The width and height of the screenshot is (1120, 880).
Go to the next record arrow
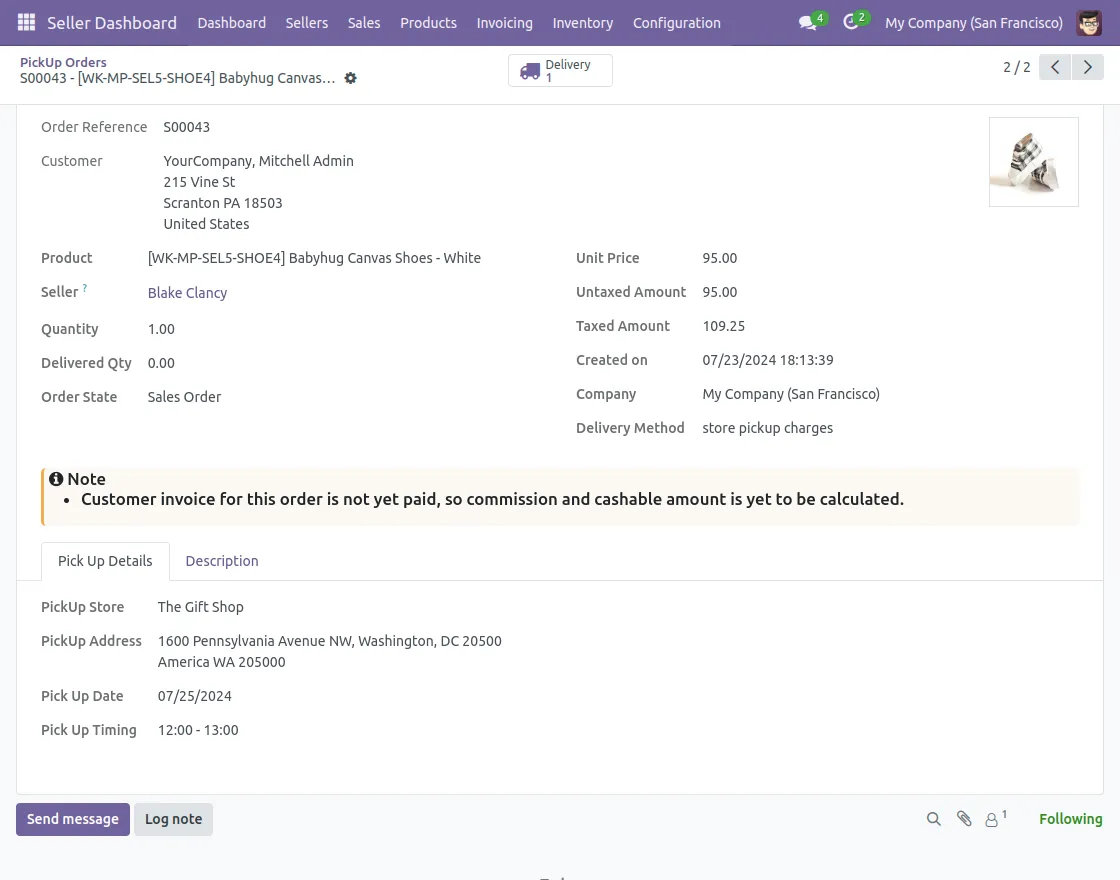click(x=1088, y=68)
